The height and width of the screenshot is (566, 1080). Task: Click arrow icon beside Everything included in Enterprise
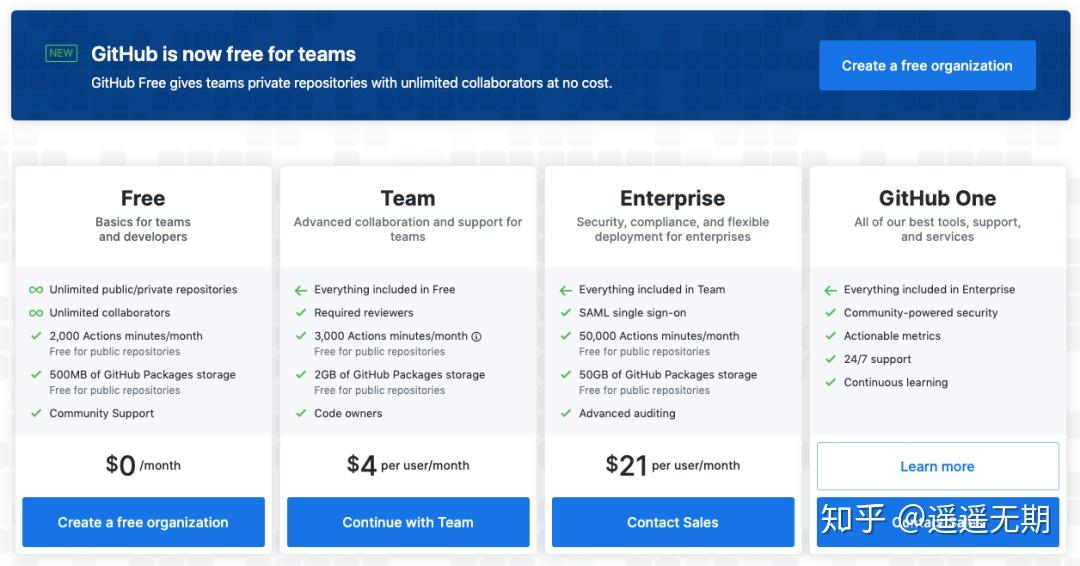830,290
